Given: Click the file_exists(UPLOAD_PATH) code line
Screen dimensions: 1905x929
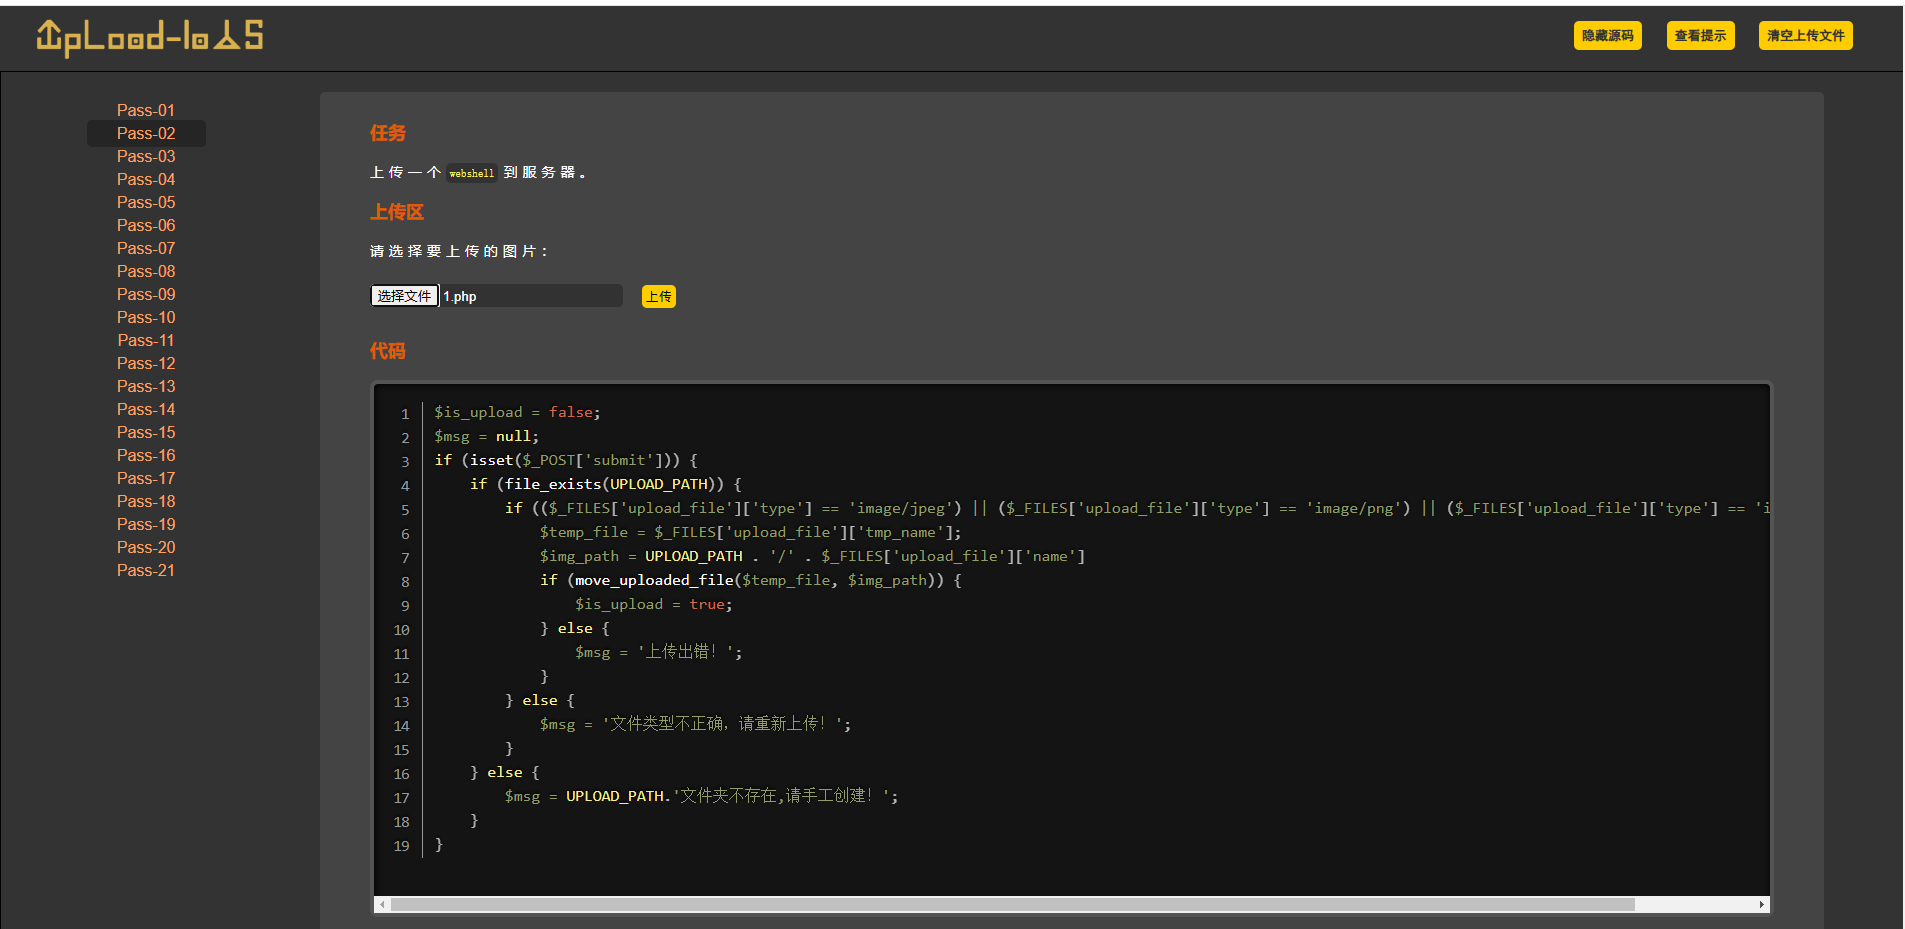Looking at the screenshot, I should click(x=606, y=484).
